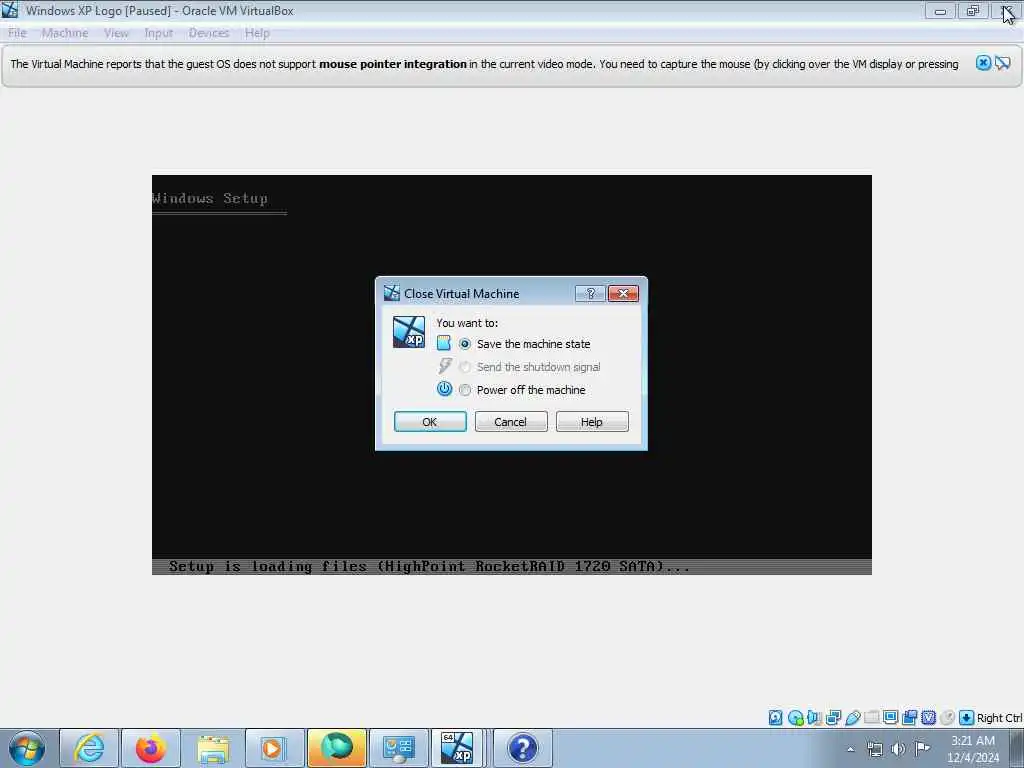Screen dimensions: 1024x768
Task: Show hidden system tray icons
Action: [850, 749]
